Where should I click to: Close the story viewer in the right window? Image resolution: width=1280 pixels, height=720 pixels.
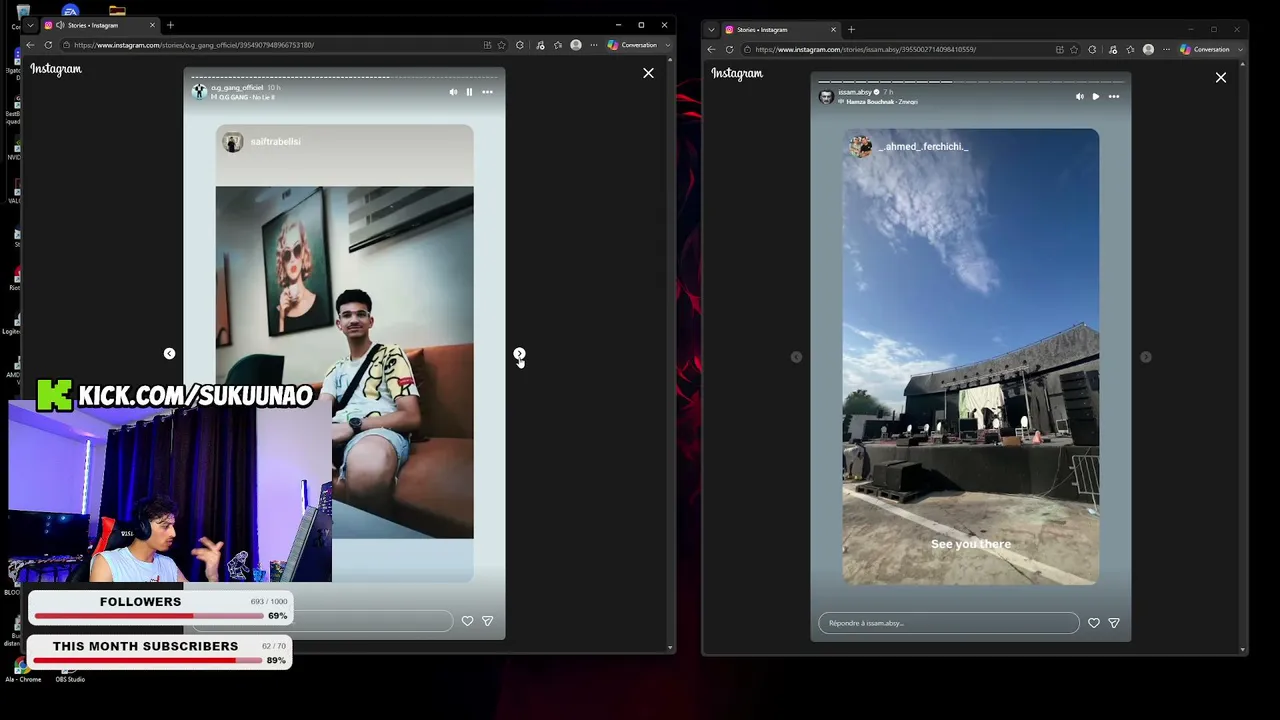1221,77
